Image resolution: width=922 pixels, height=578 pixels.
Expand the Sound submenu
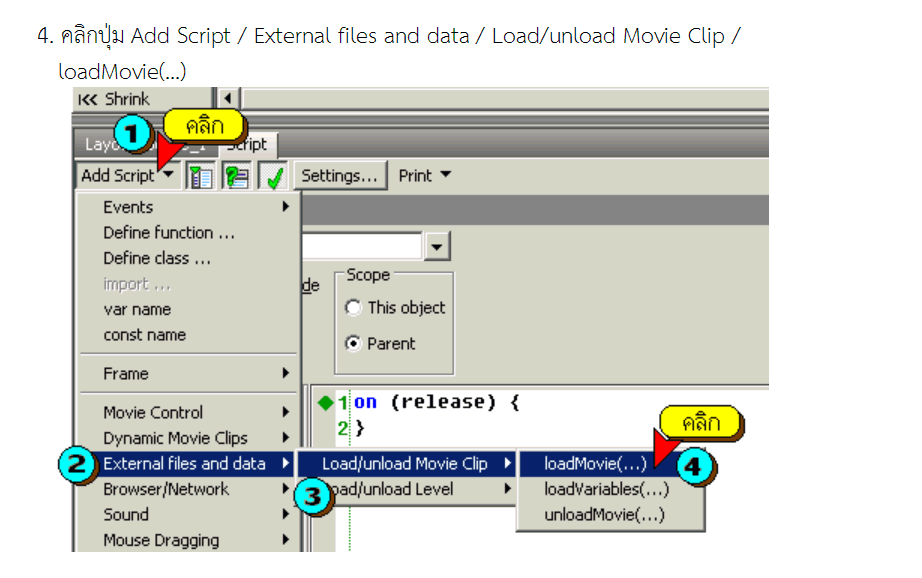pyautogui.click(x=188, y=514)
